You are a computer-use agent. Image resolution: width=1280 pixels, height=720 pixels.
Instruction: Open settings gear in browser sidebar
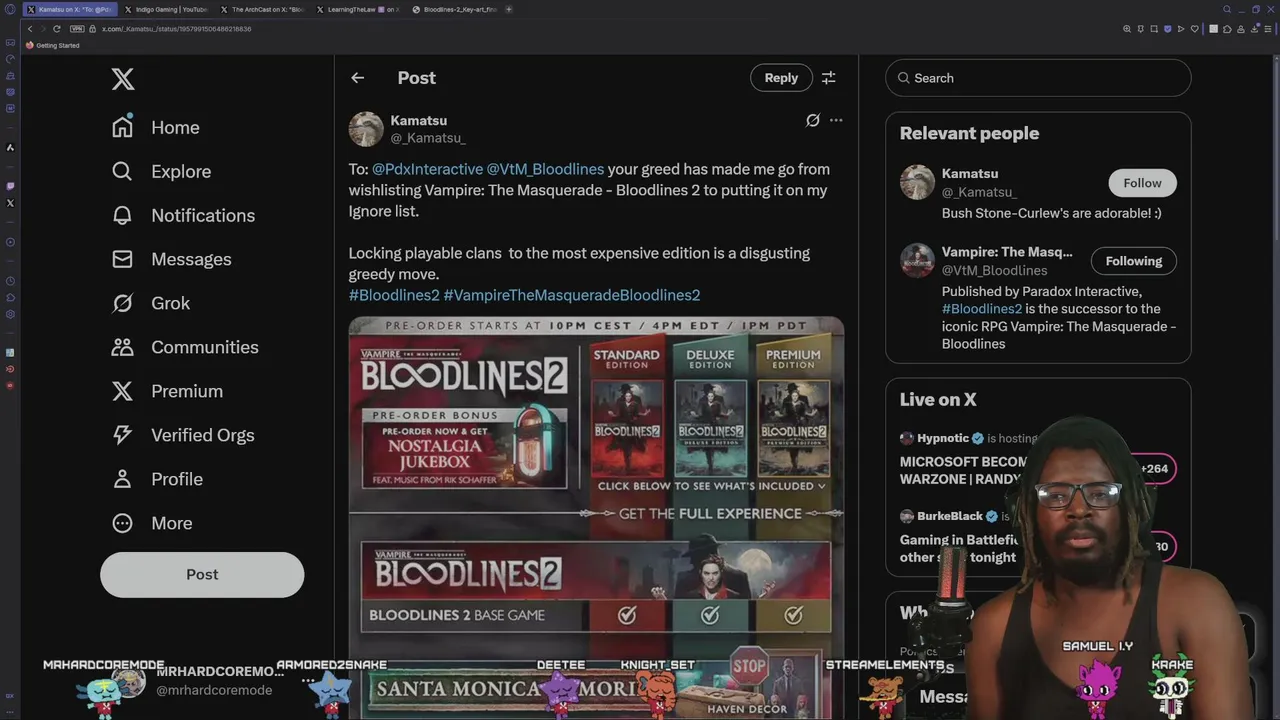10,314
